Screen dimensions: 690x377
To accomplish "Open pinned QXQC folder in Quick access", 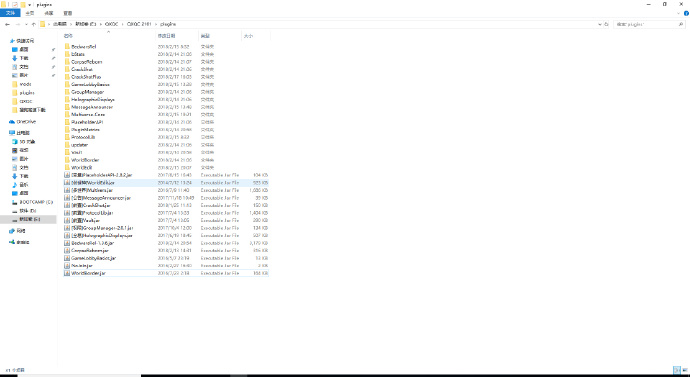I will click(22, 101).
